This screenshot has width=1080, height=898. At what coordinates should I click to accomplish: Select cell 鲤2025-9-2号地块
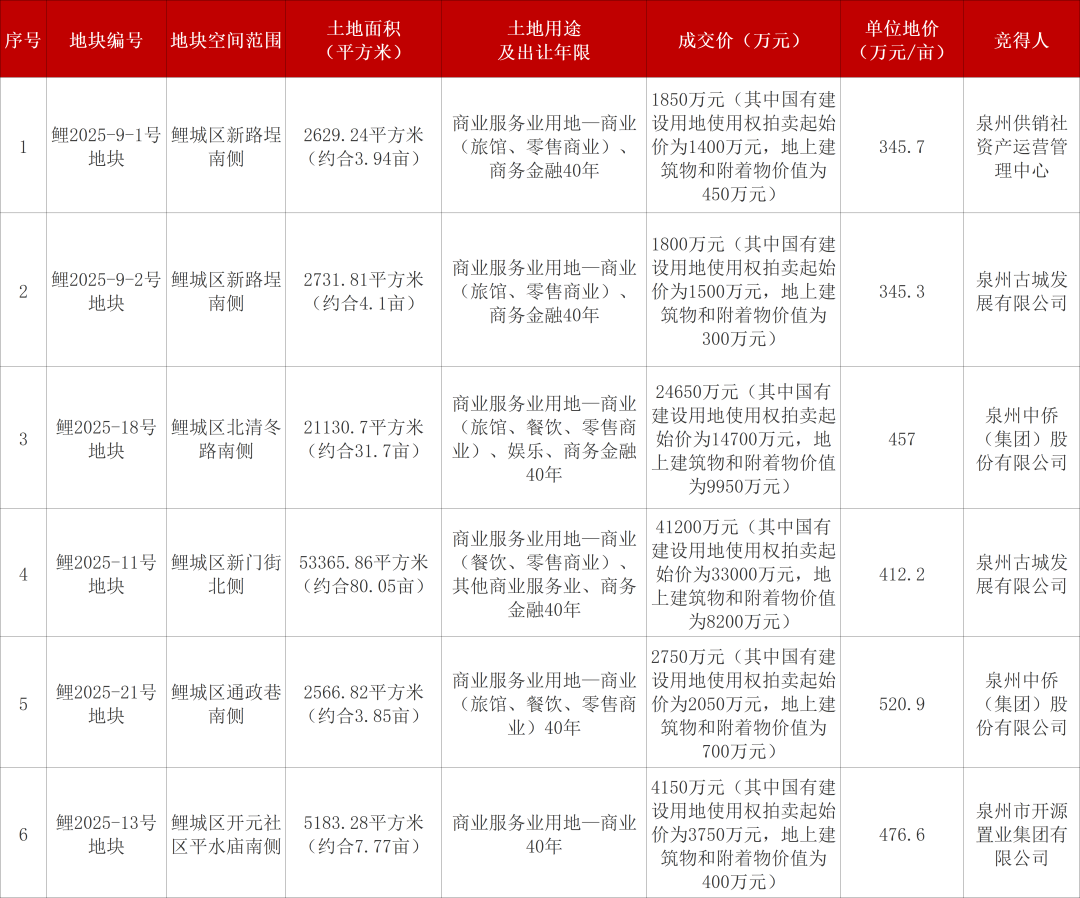(106, 290)
